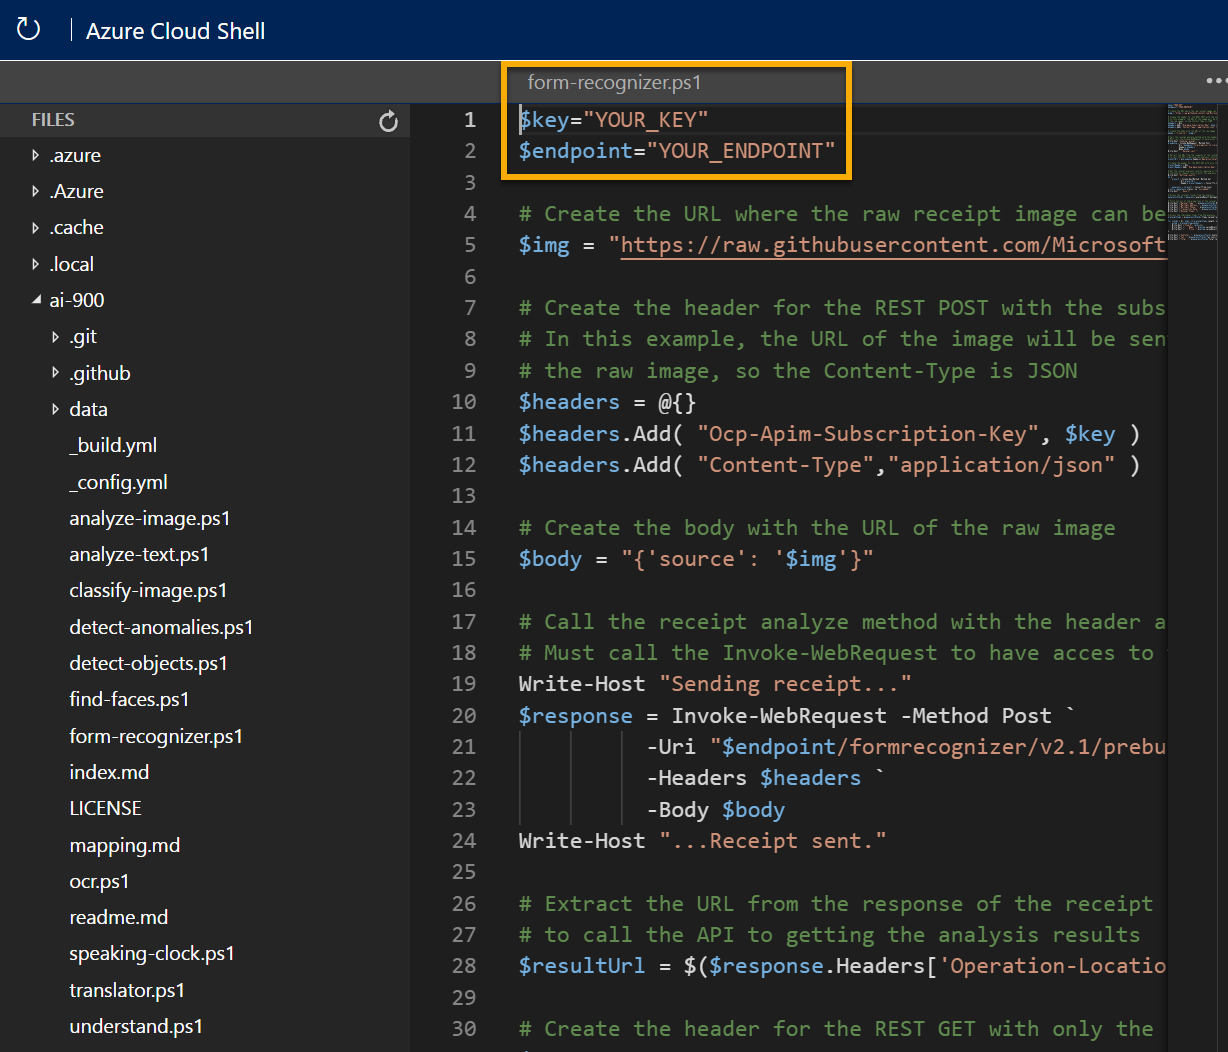Open ocr.ps1 file
Image resolution: width=1228 pixels, height=1052 pixels.
[99, 881]
